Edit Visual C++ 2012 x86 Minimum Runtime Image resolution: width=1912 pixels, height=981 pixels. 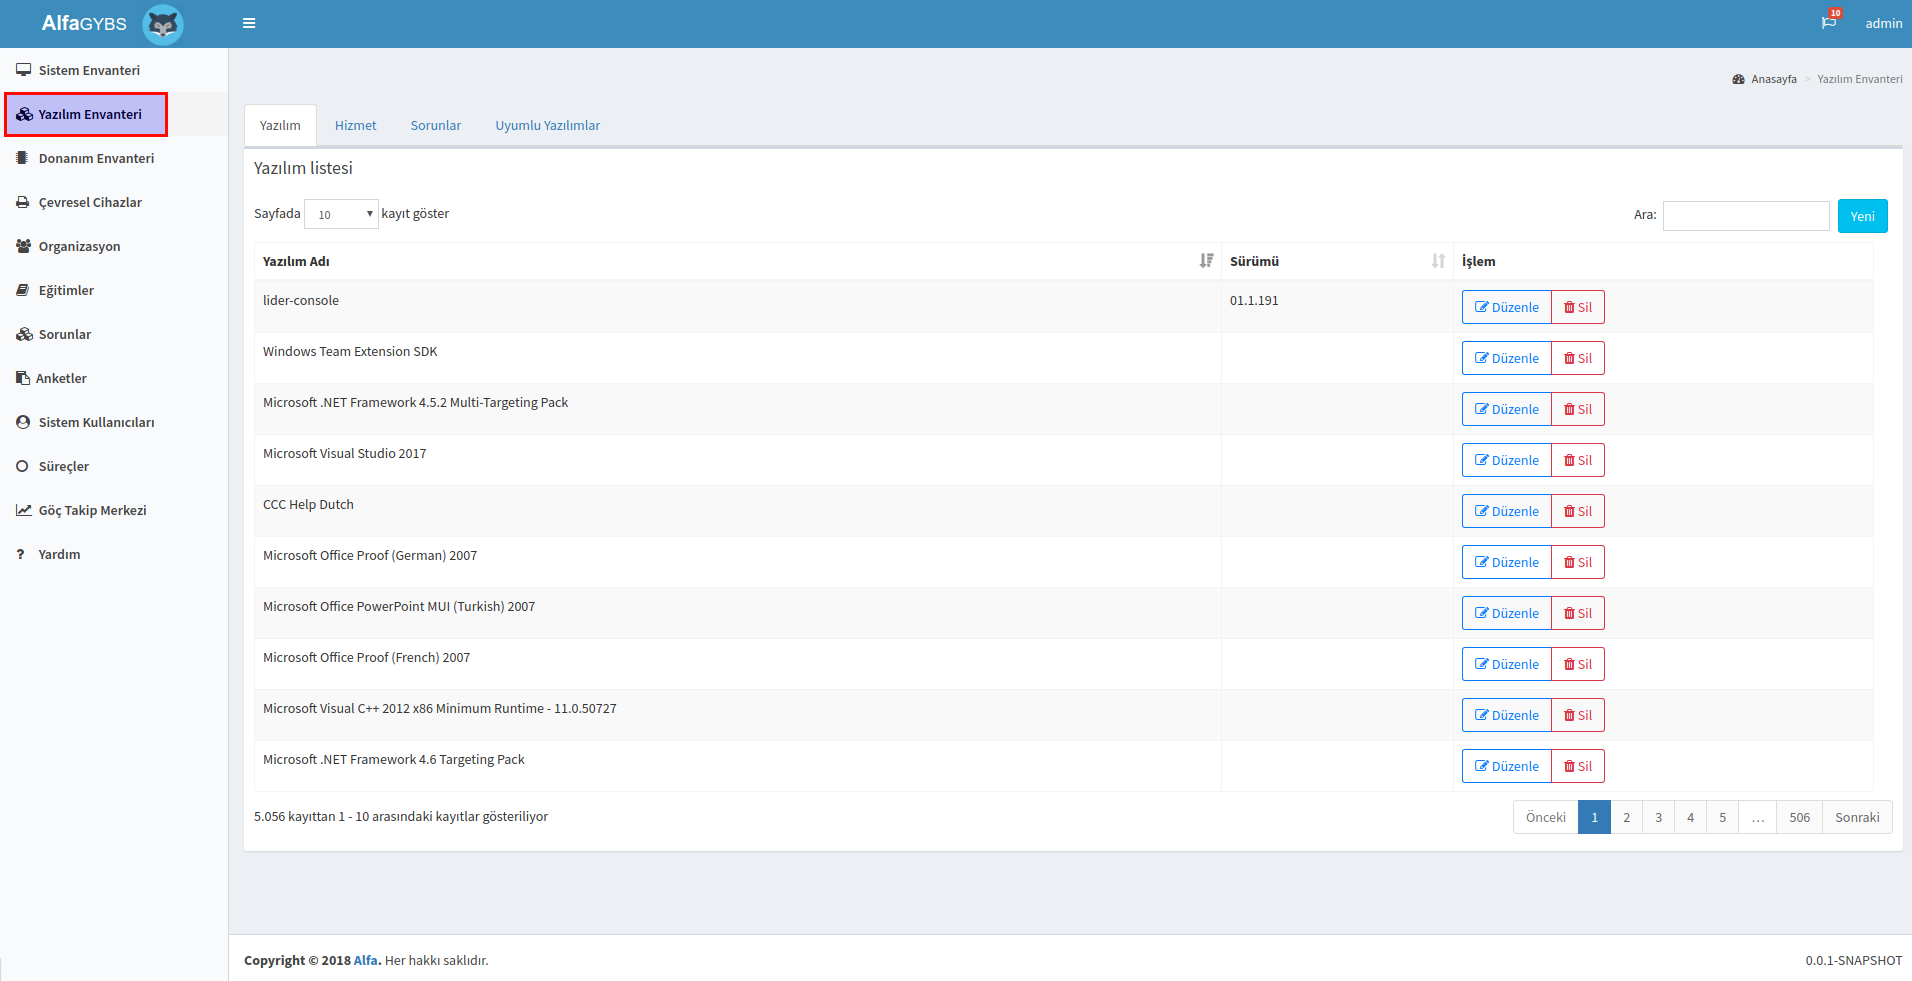(x=1506, y=715)
